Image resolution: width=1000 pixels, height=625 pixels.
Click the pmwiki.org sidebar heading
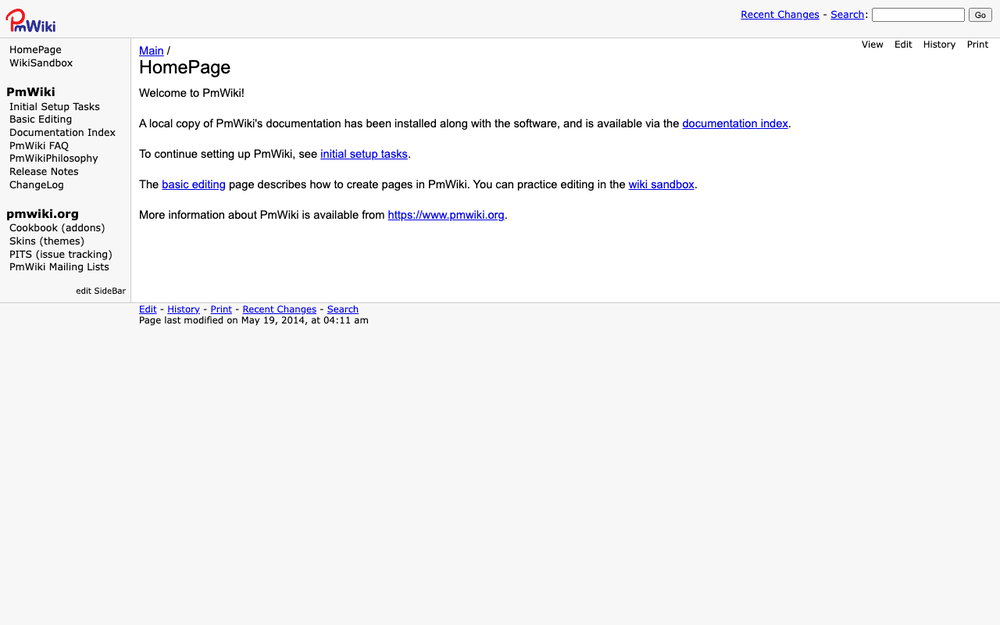pos(42,214)
